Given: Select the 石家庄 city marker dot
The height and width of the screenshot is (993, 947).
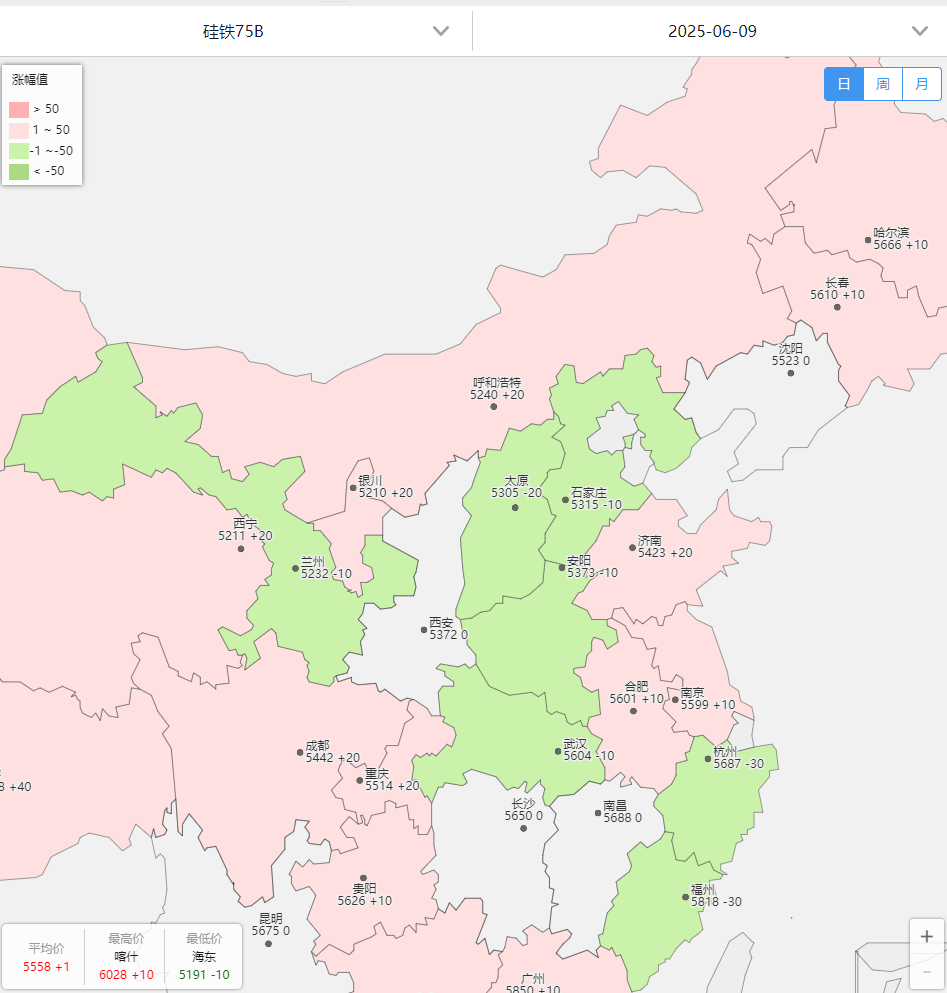Looking at the screenshot, I should [x=566, y=500].
